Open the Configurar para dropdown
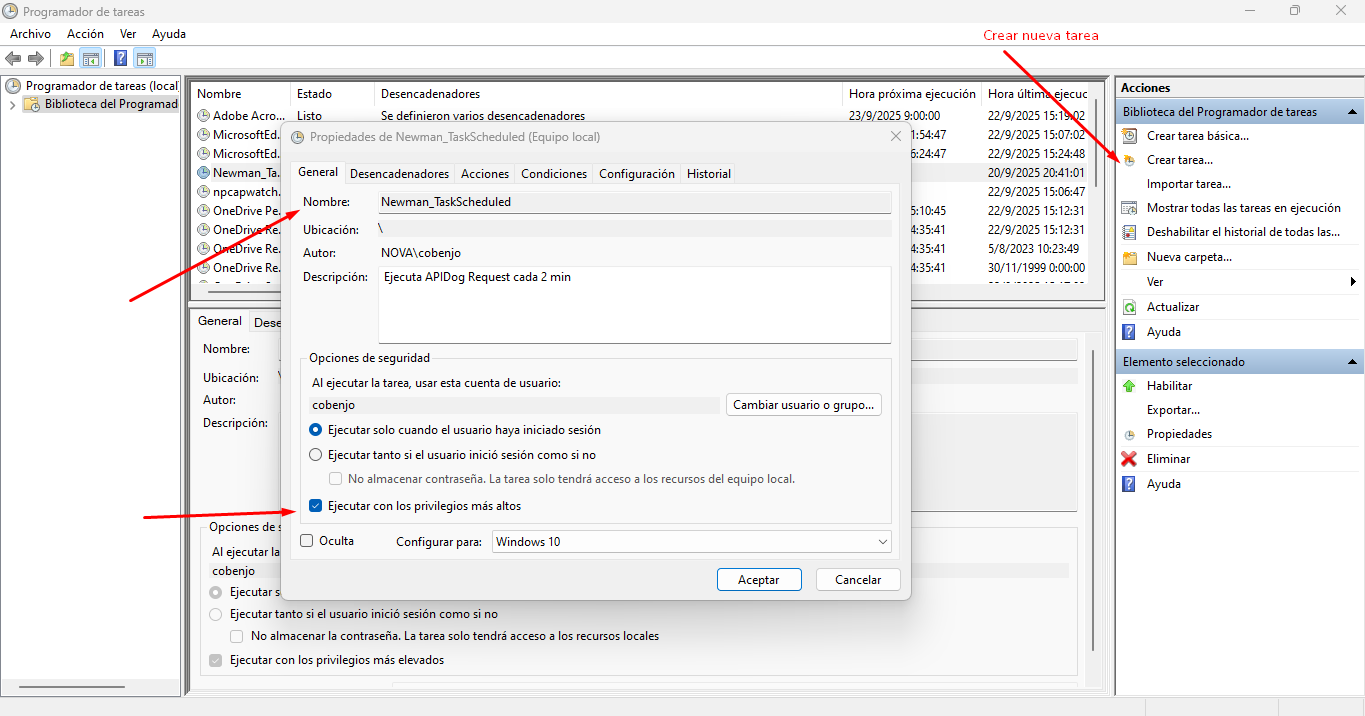 691,542
